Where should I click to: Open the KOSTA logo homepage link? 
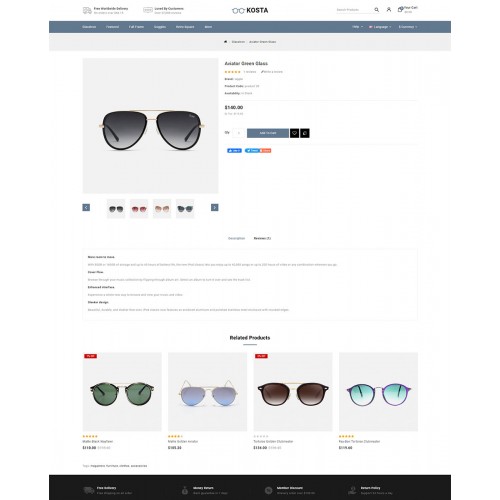(250, 10)
